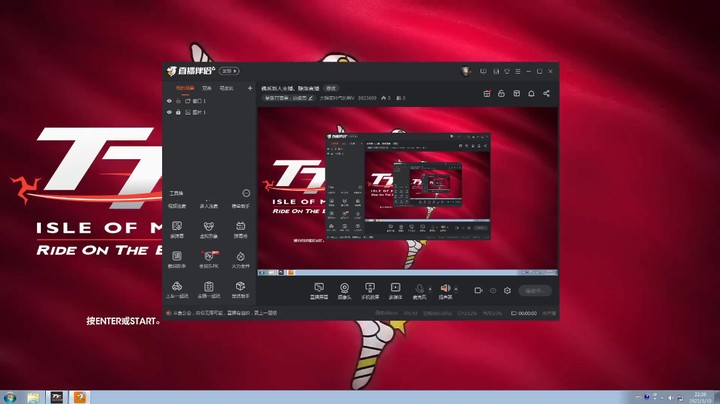Click the viewer count beside popularity
Image resolution: width=720 pixels, height=404 pixels.
[400, 98]
